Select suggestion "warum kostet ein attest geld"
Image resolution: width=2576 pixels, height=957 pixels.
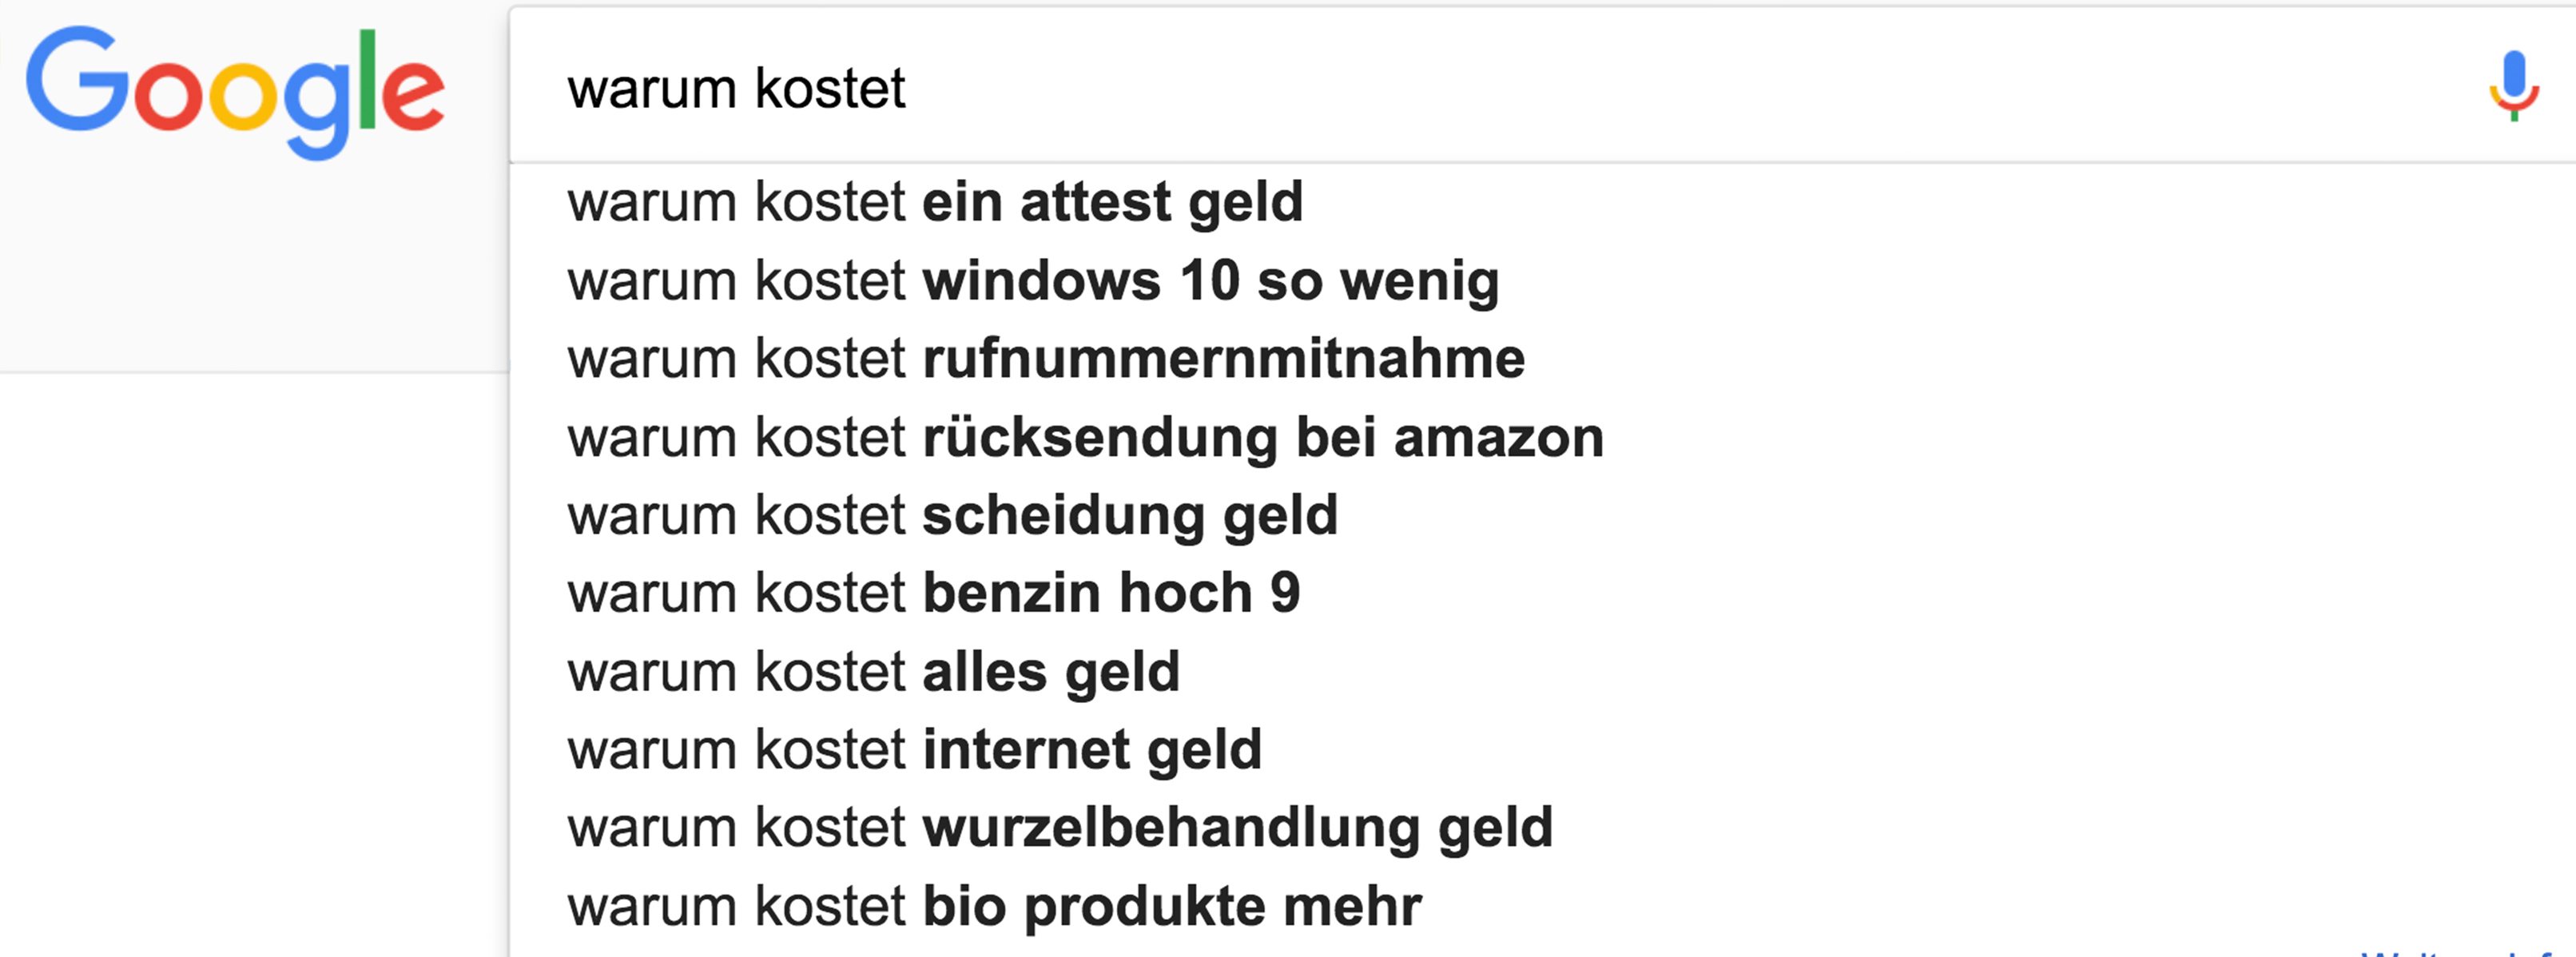coord(935,202)
